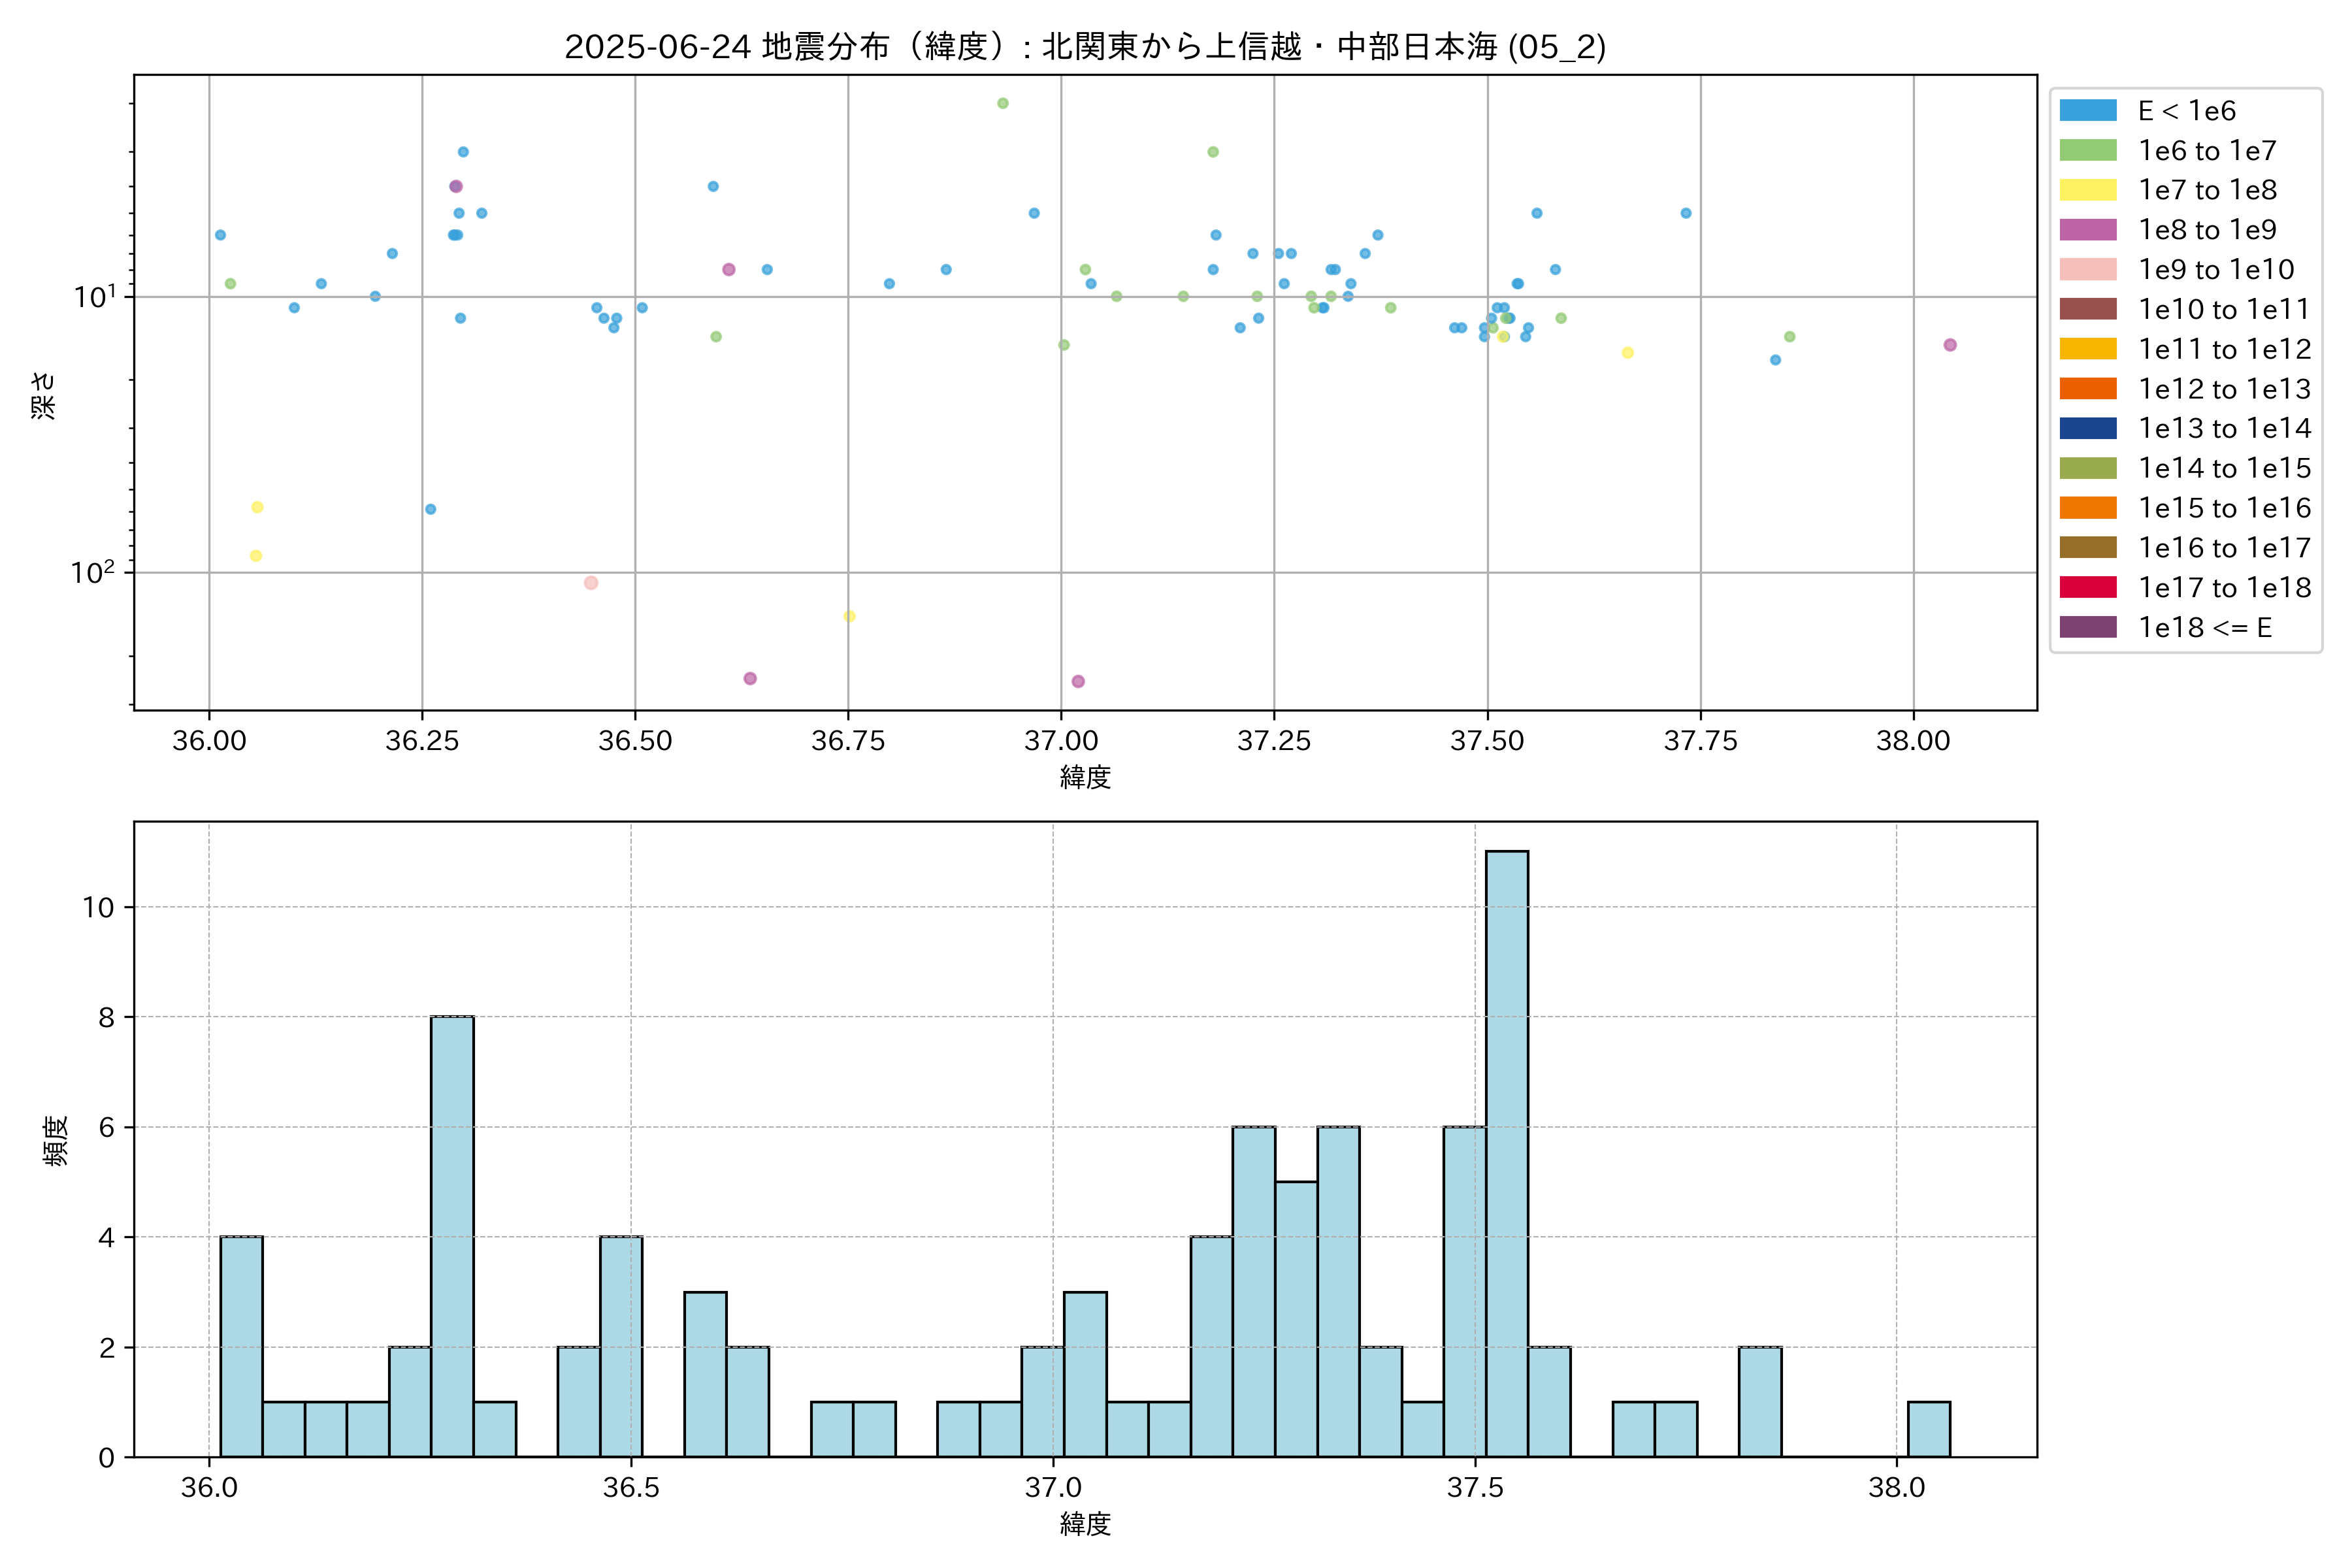The width and height of the screenshot is (2352, 1568).
Task: Click the topmost green scatter point
Action: 1002,103
